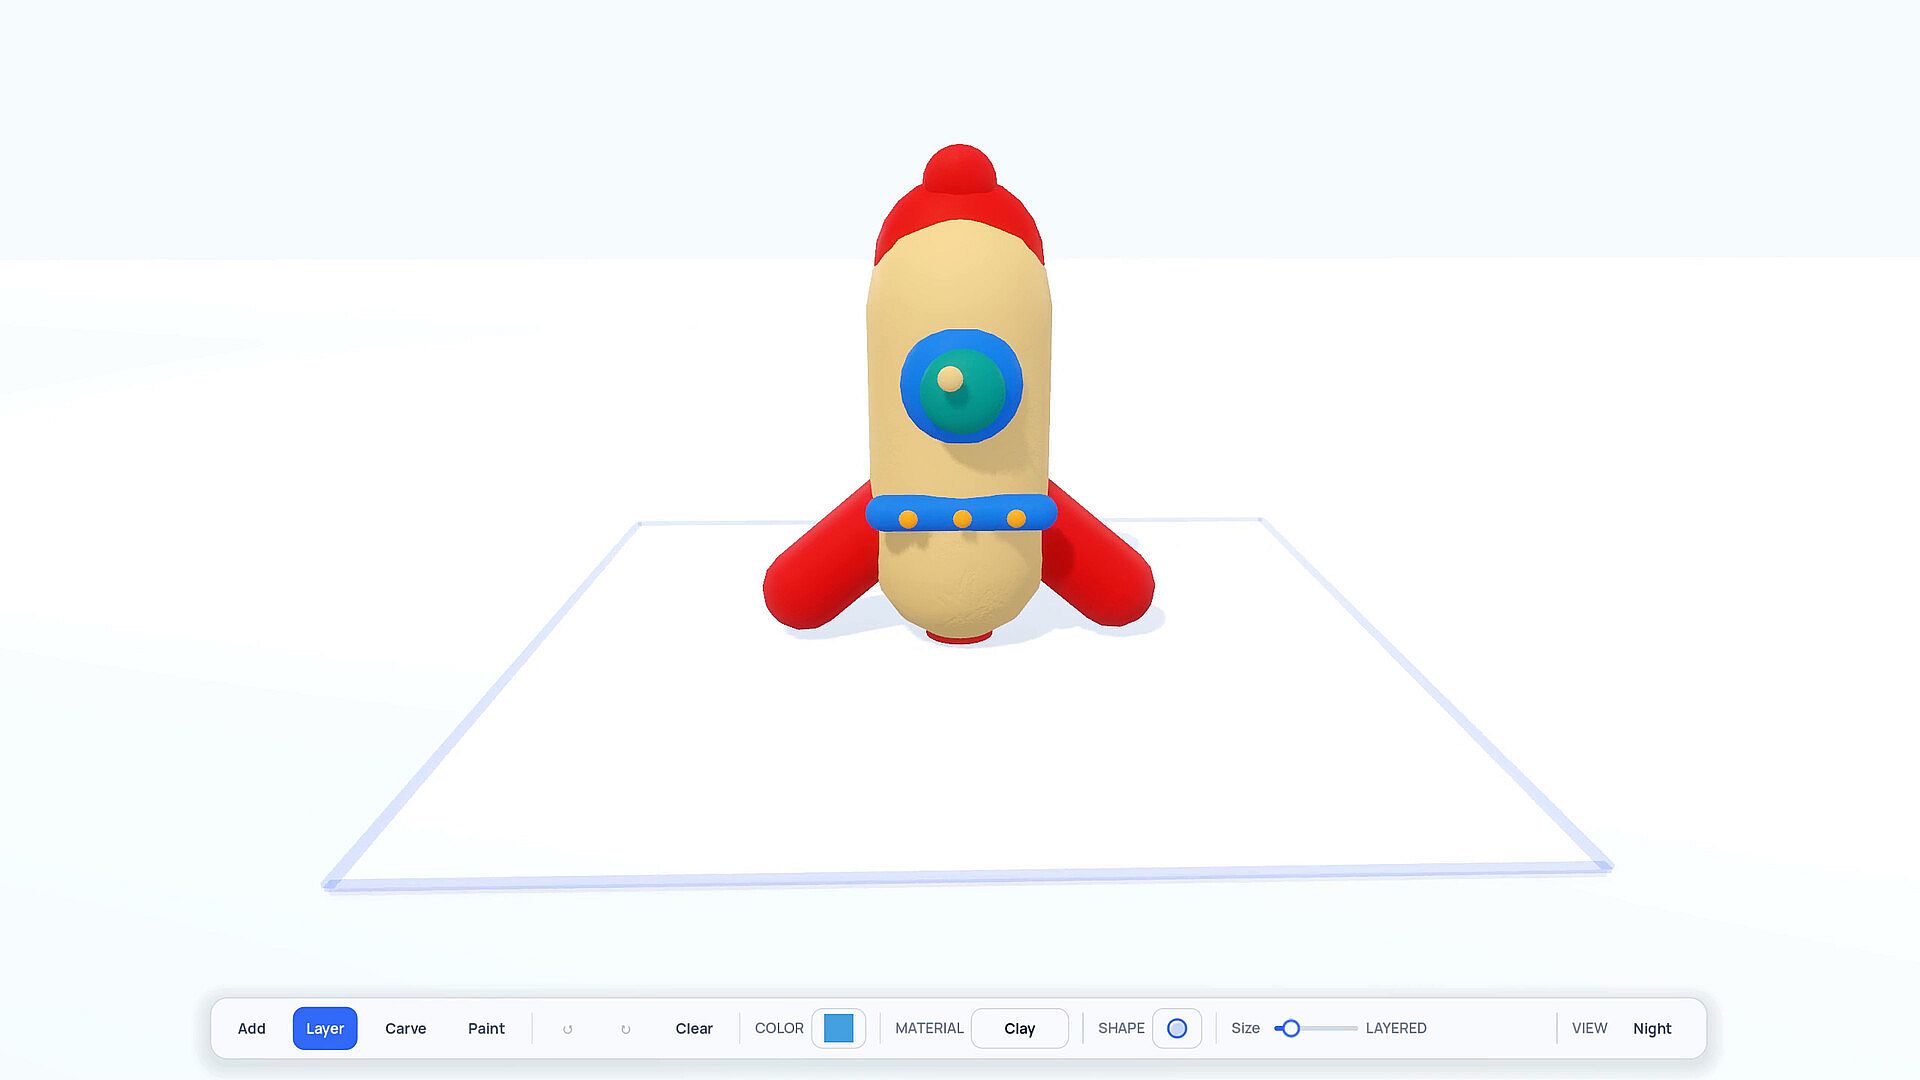The width and height of the screenshot is (1920, 1080).
Task: Click the undo arrow icon
Action: click(567, 1029)
